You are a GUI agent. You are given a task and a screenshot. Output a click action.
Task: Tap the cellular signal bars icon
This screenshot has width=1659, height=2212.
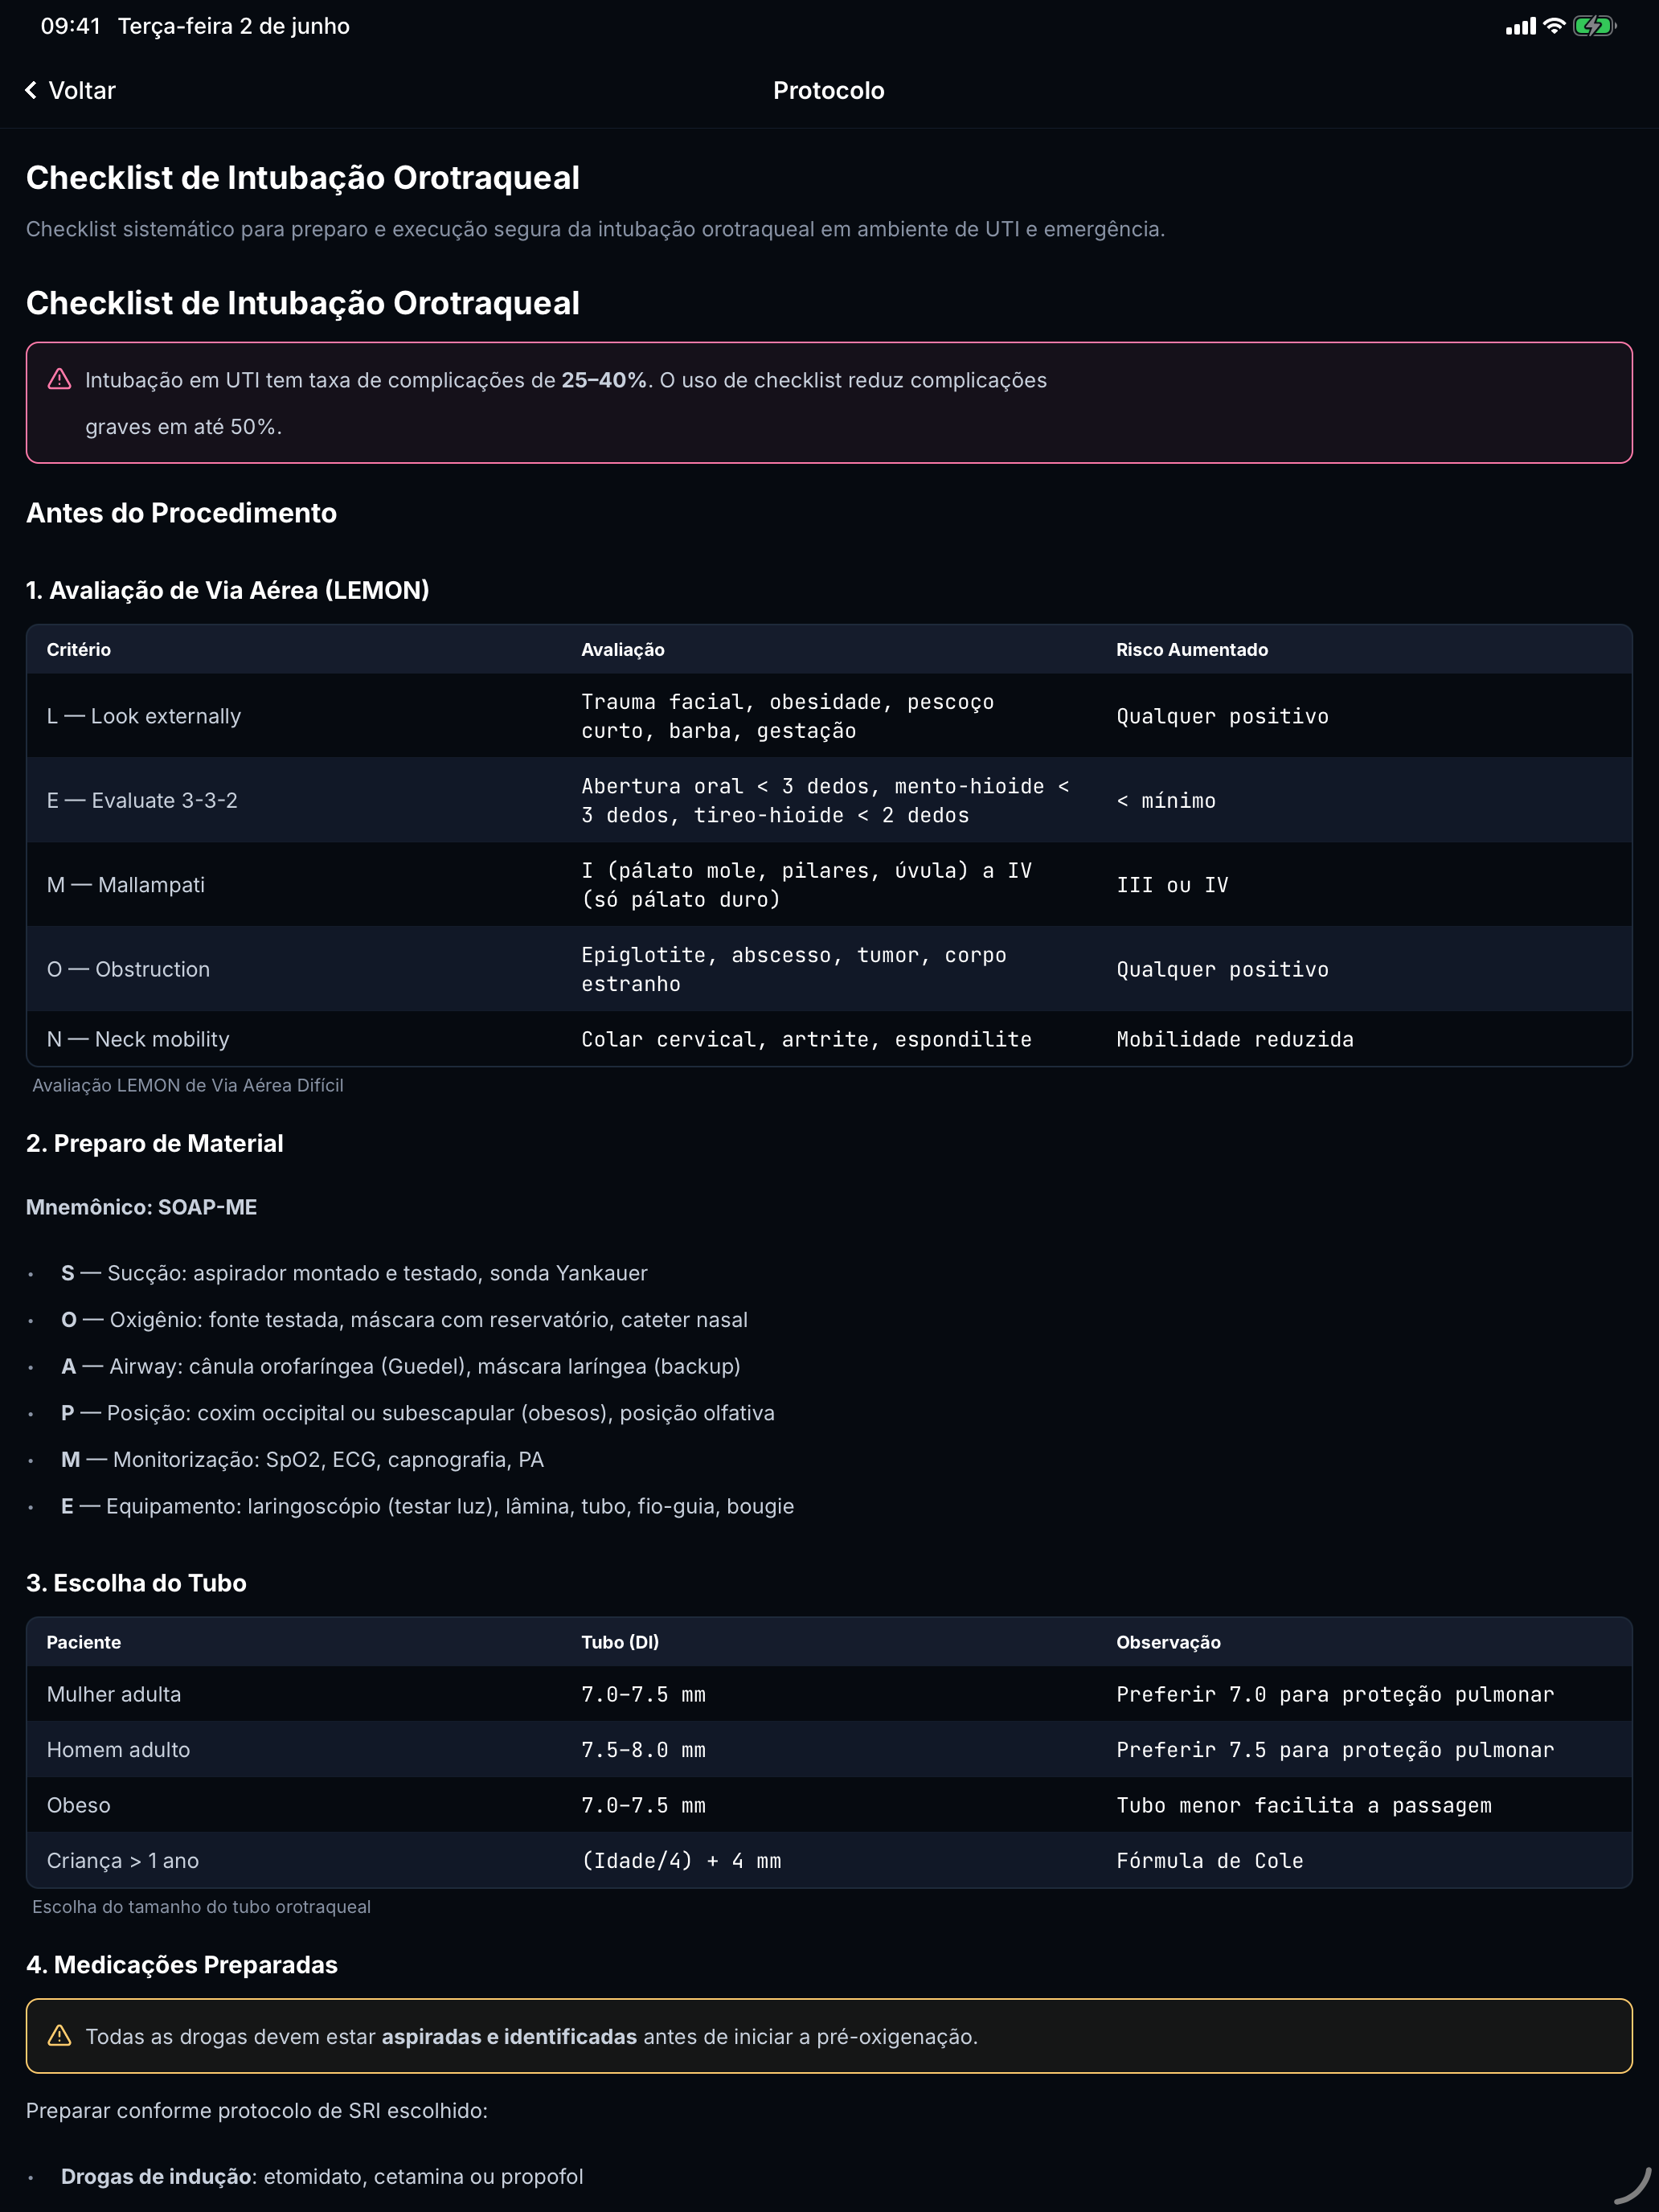click(1520, 27)
